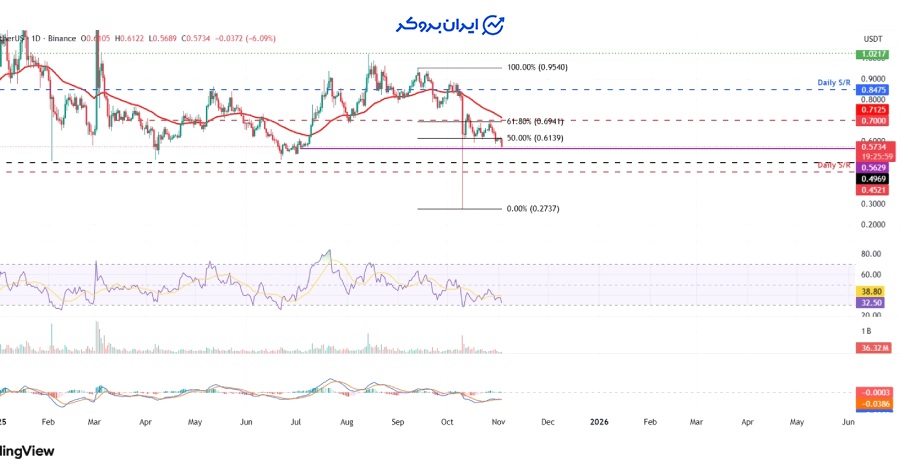This screenshot has height=471, width=900.
Task: Click the black 0.4969 price tag
Action: pos(871,178)
